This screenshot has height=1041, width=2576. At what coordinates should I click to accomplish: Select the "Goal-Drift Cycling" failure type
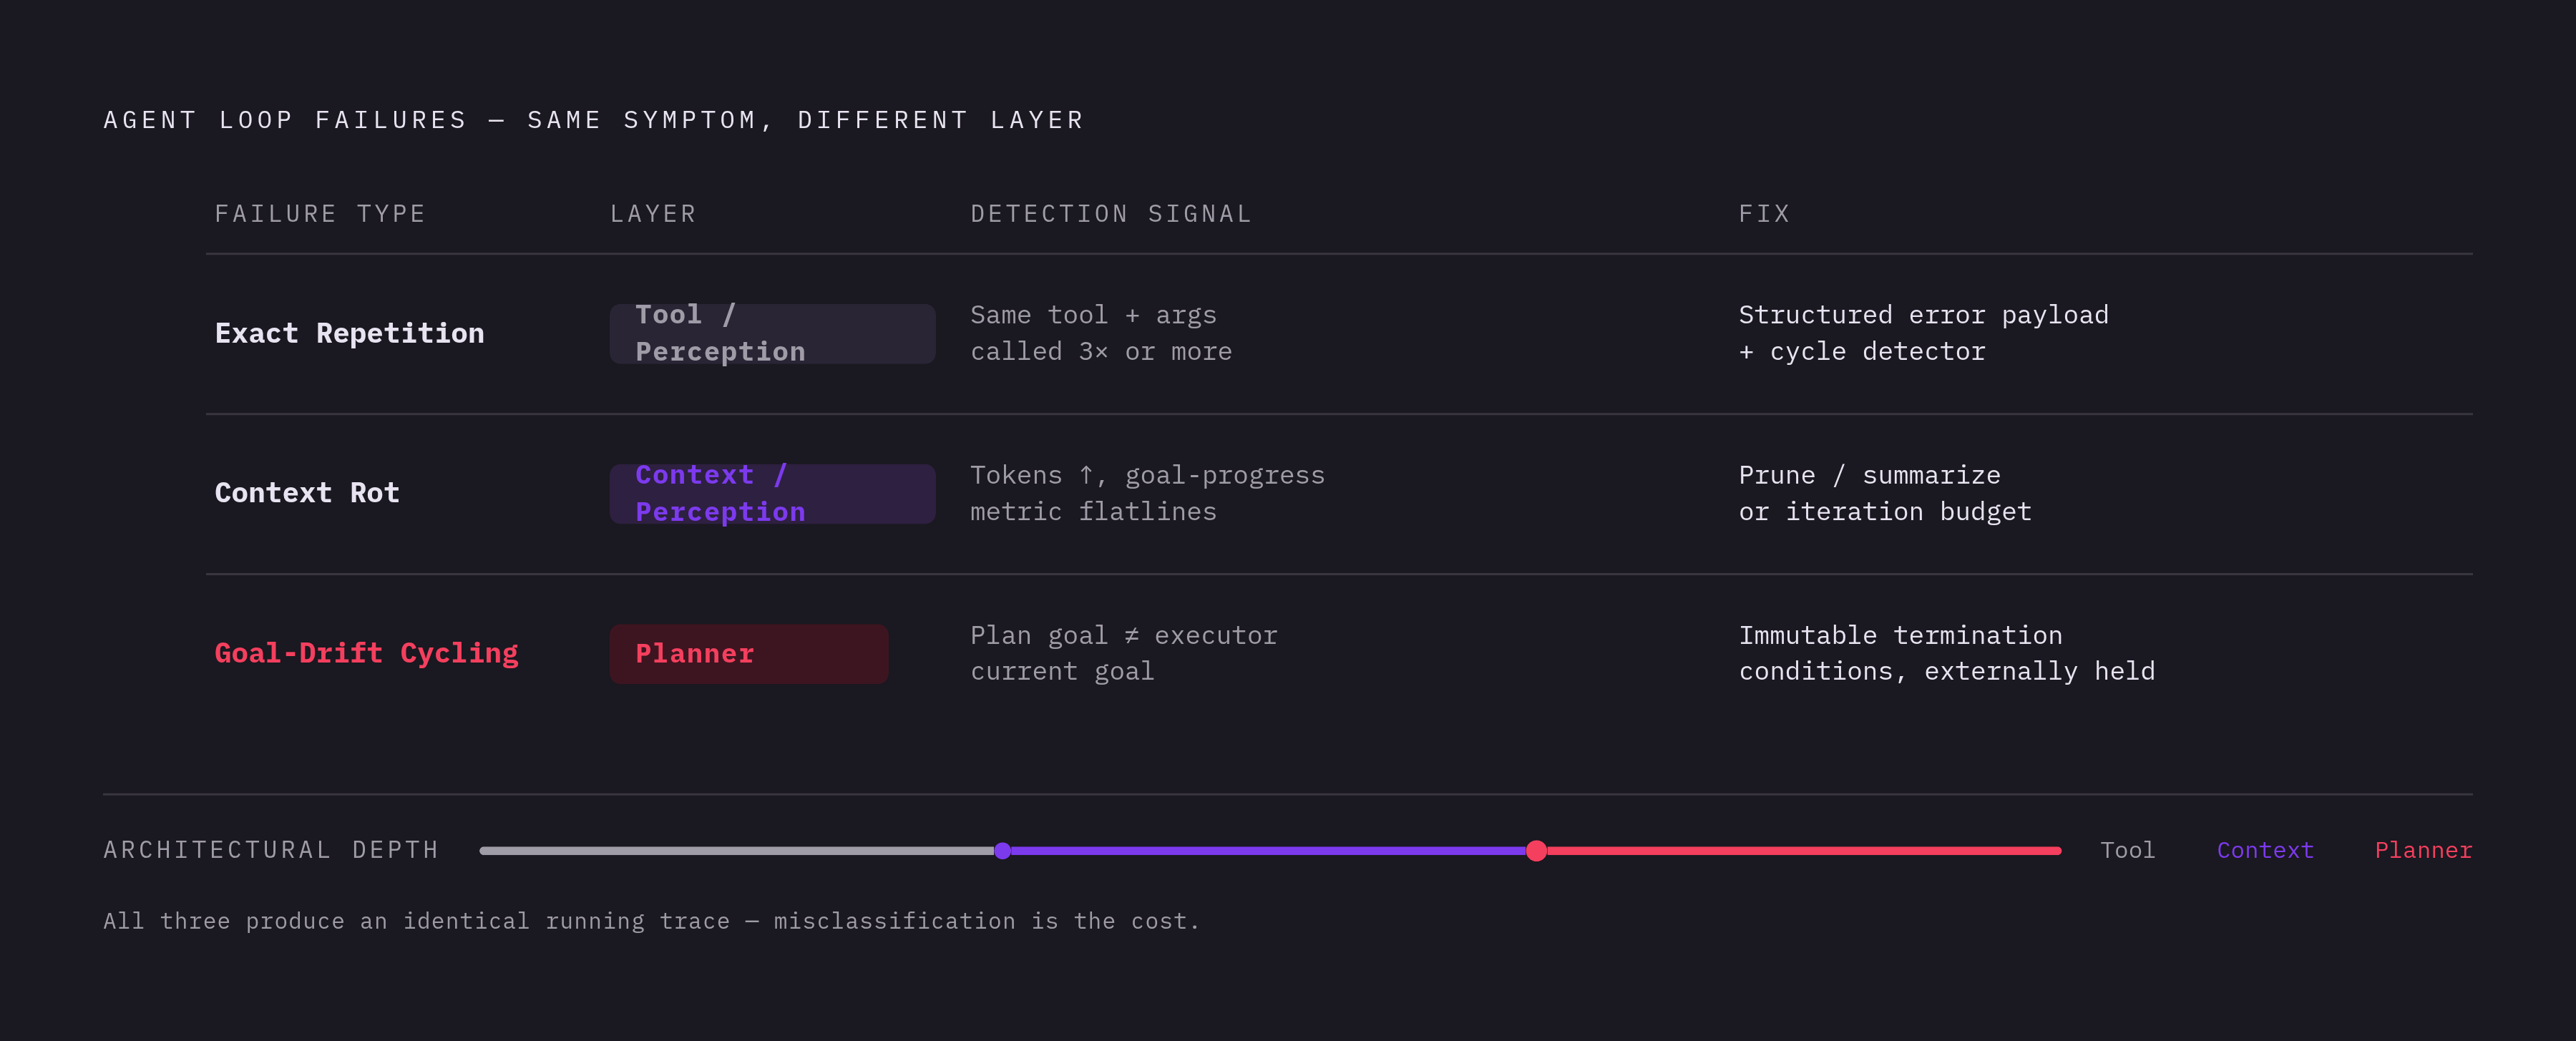(366, 653)
